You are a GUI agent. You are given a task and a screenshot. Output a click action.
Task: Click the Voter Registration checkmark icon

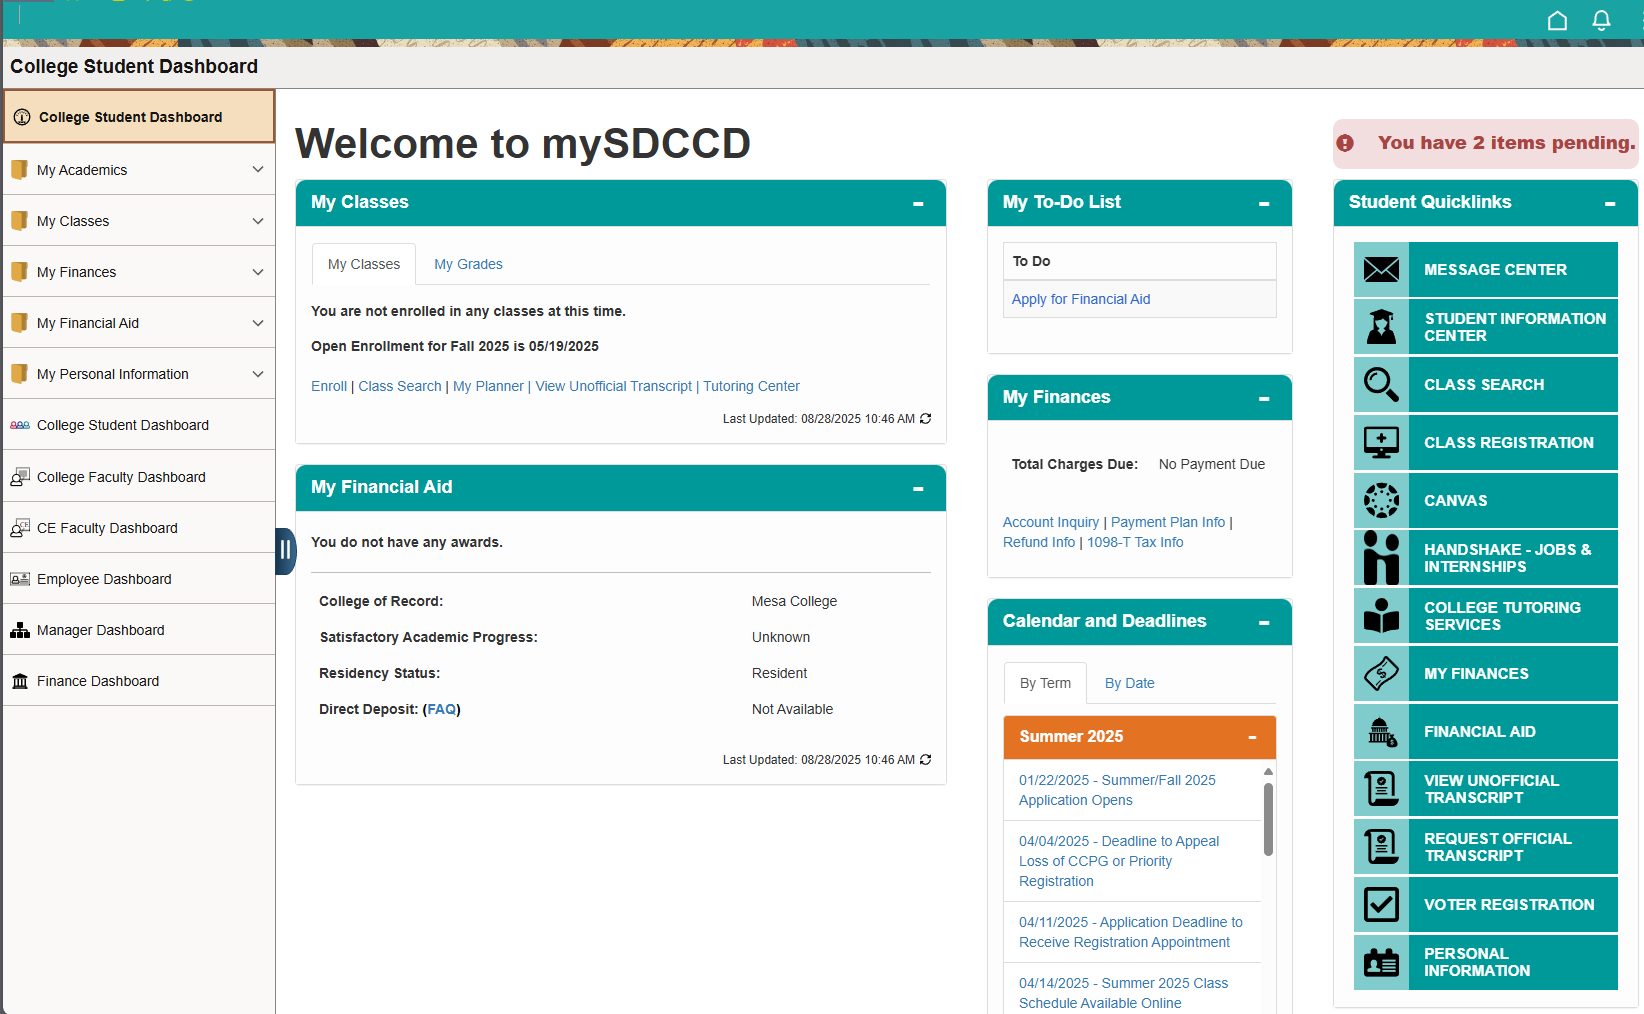coord(1381,905)
